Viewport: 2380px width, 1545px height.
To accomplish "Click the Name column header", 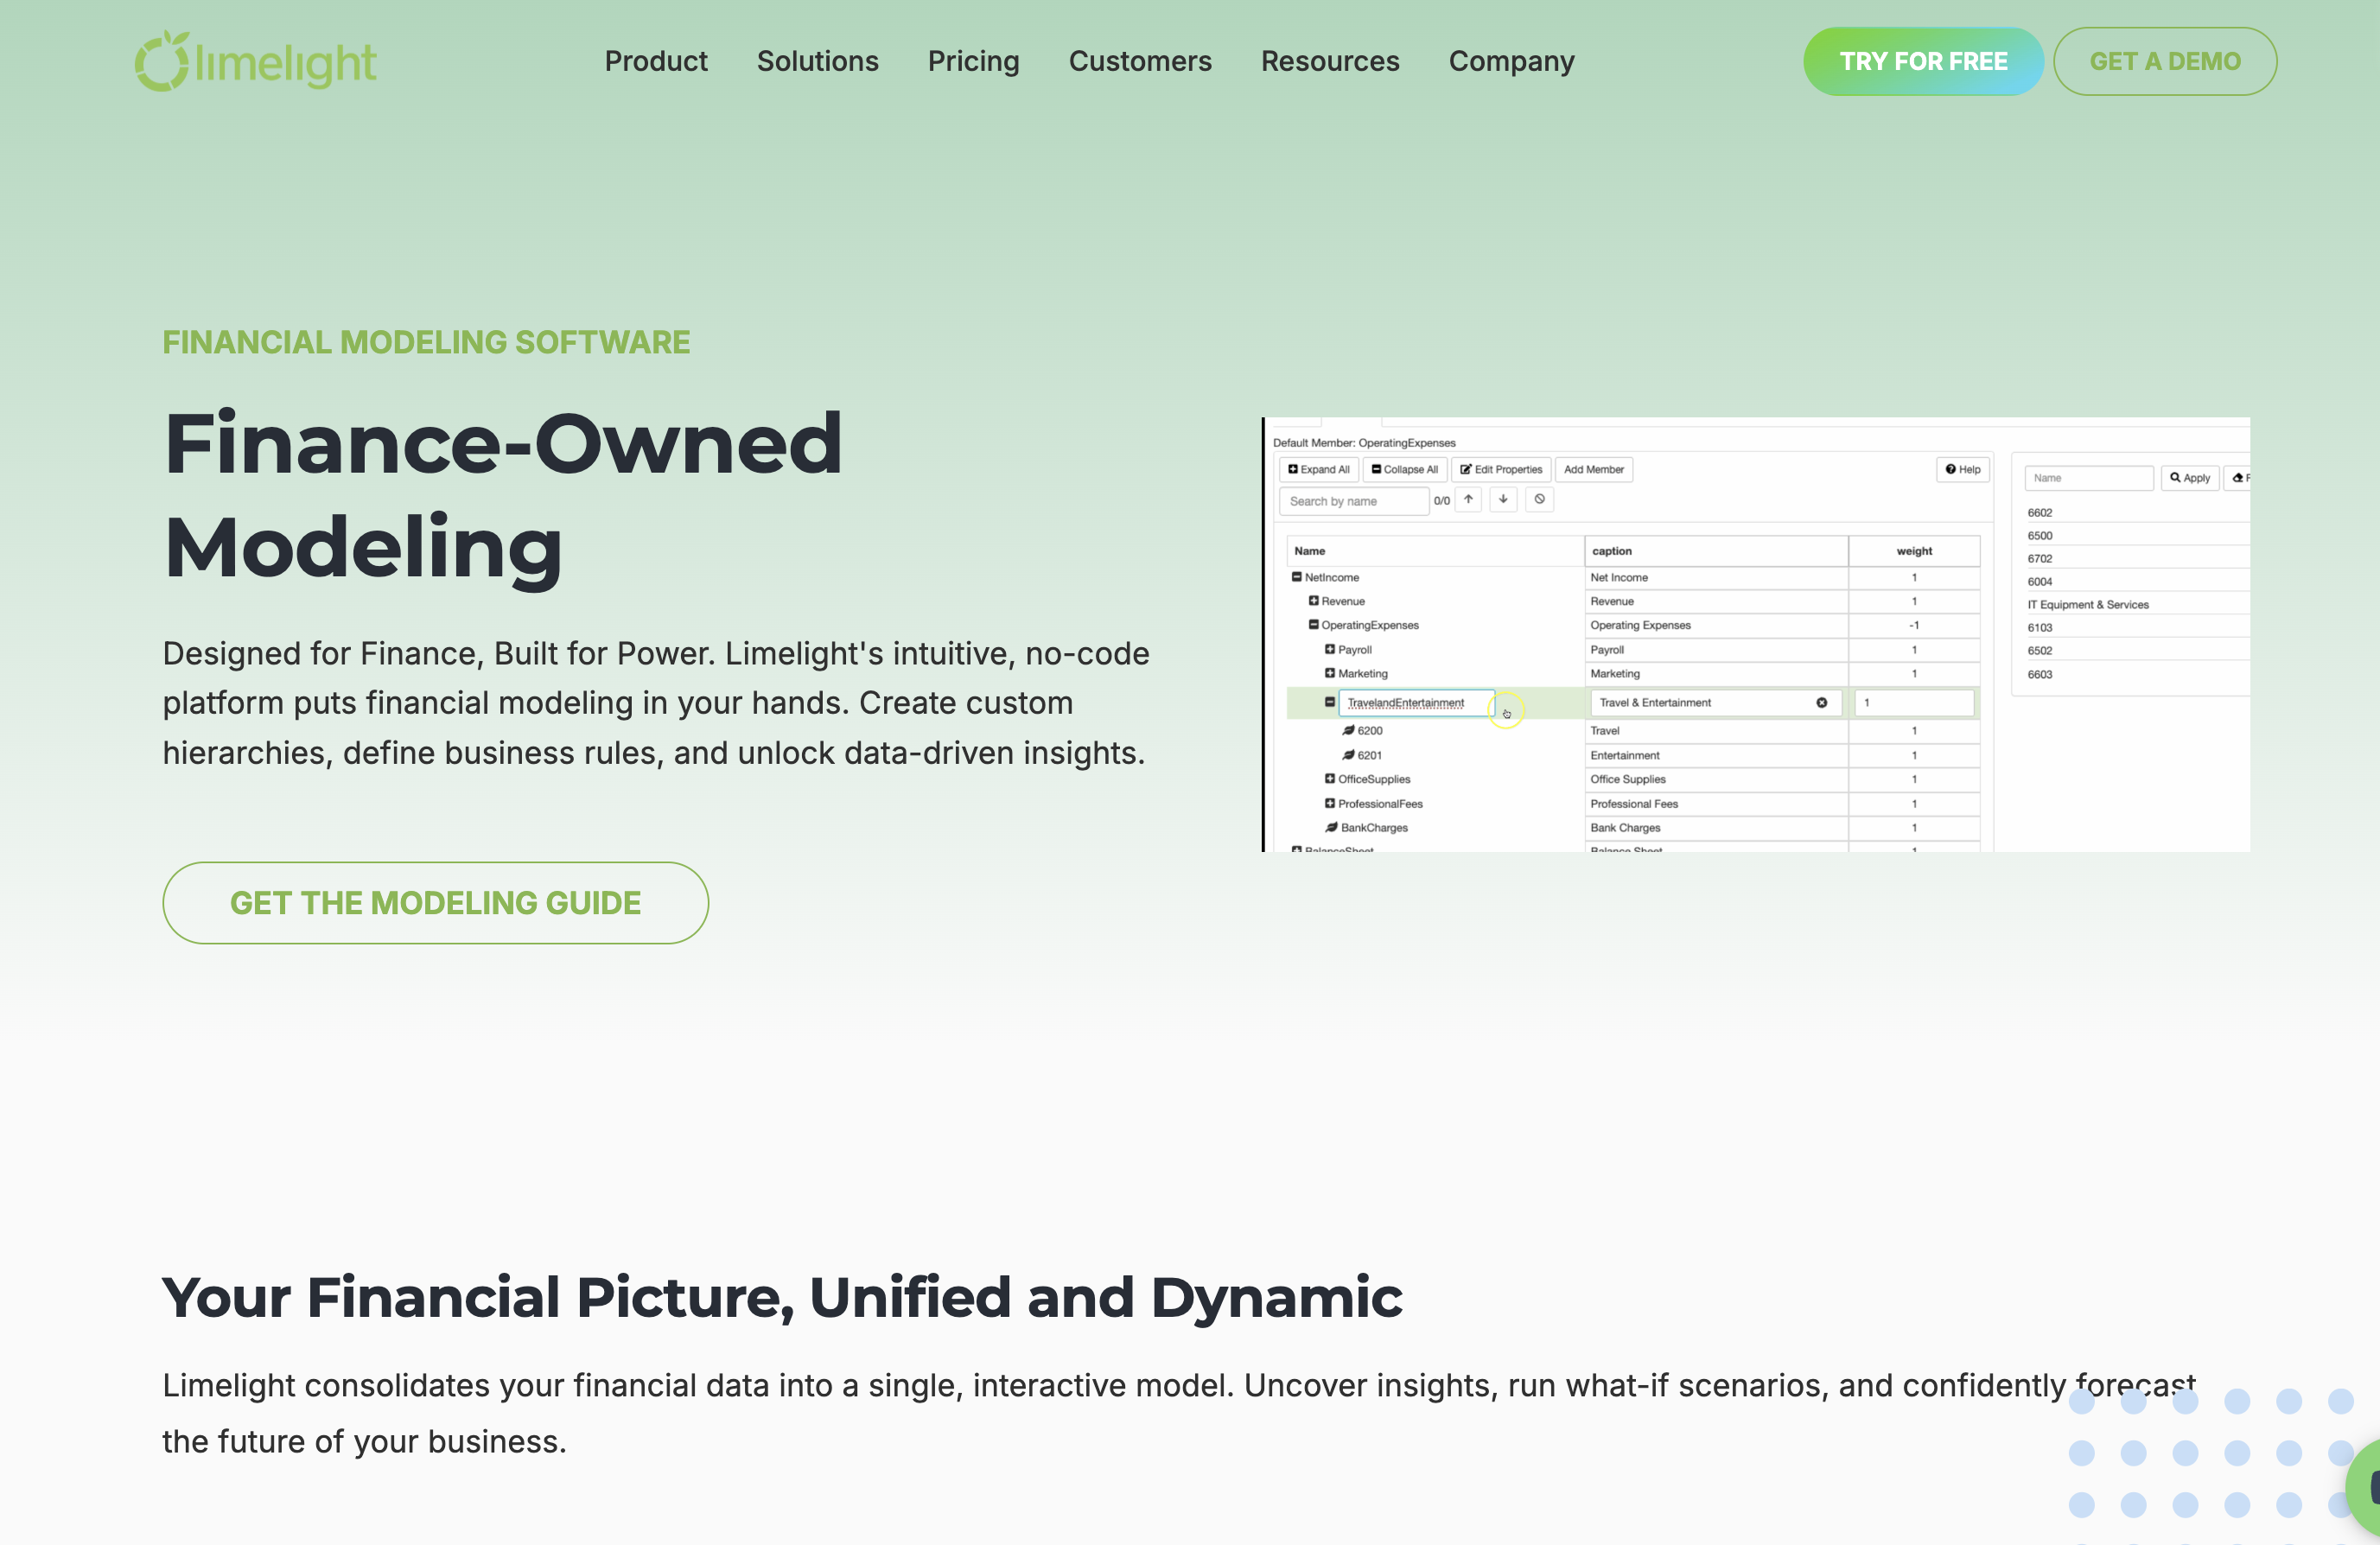I will tap(1435, 551).
